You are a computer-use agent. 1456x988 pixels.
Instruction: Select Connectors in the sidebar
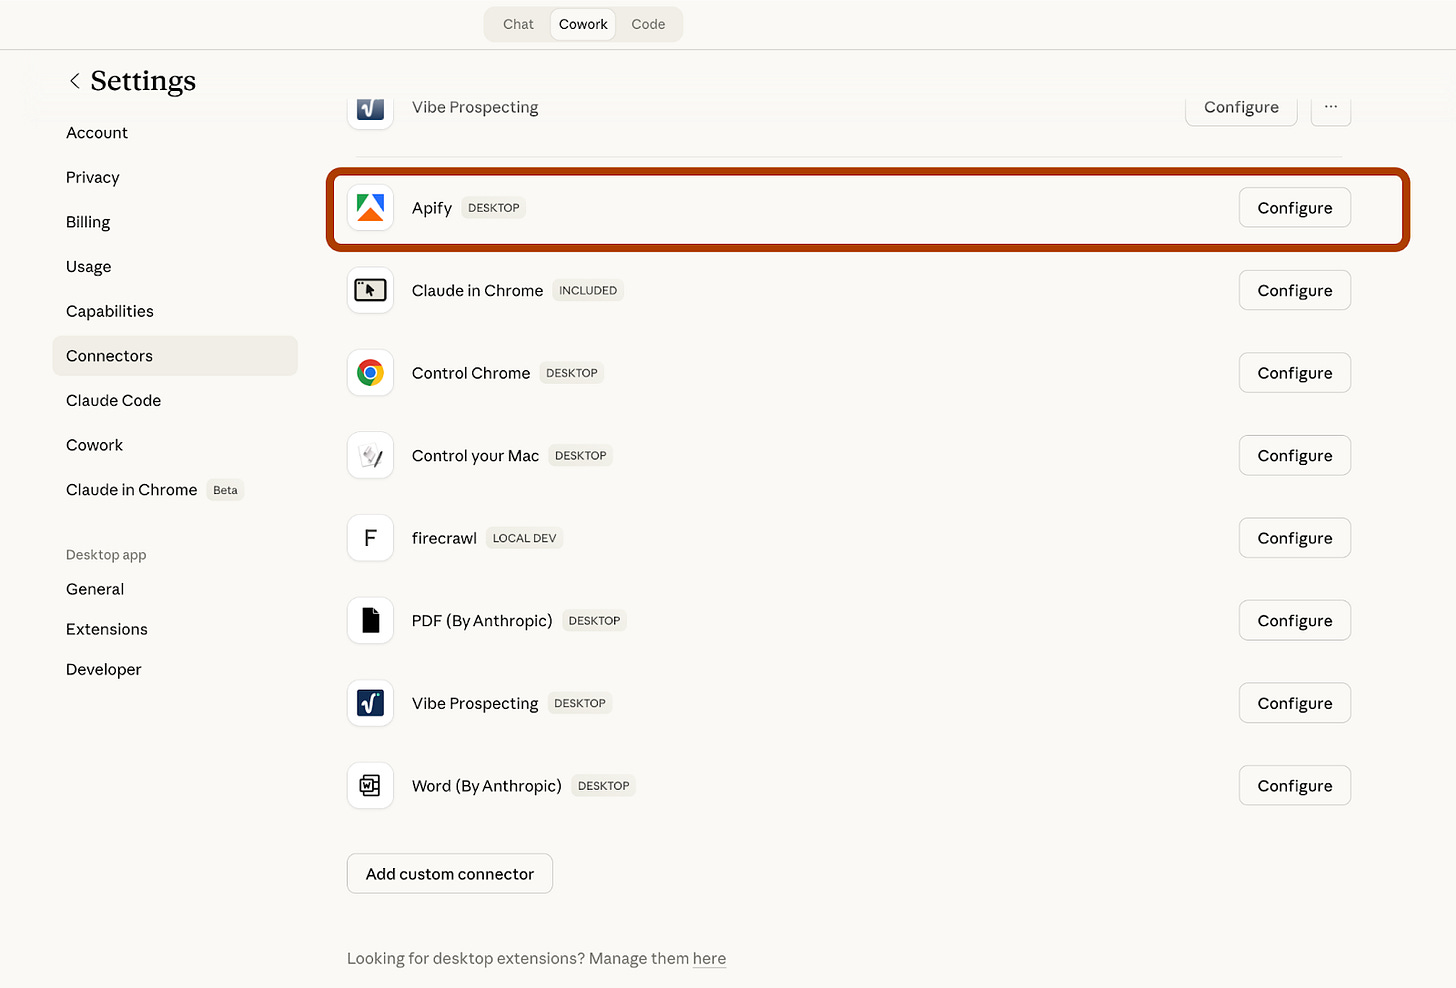175,356
